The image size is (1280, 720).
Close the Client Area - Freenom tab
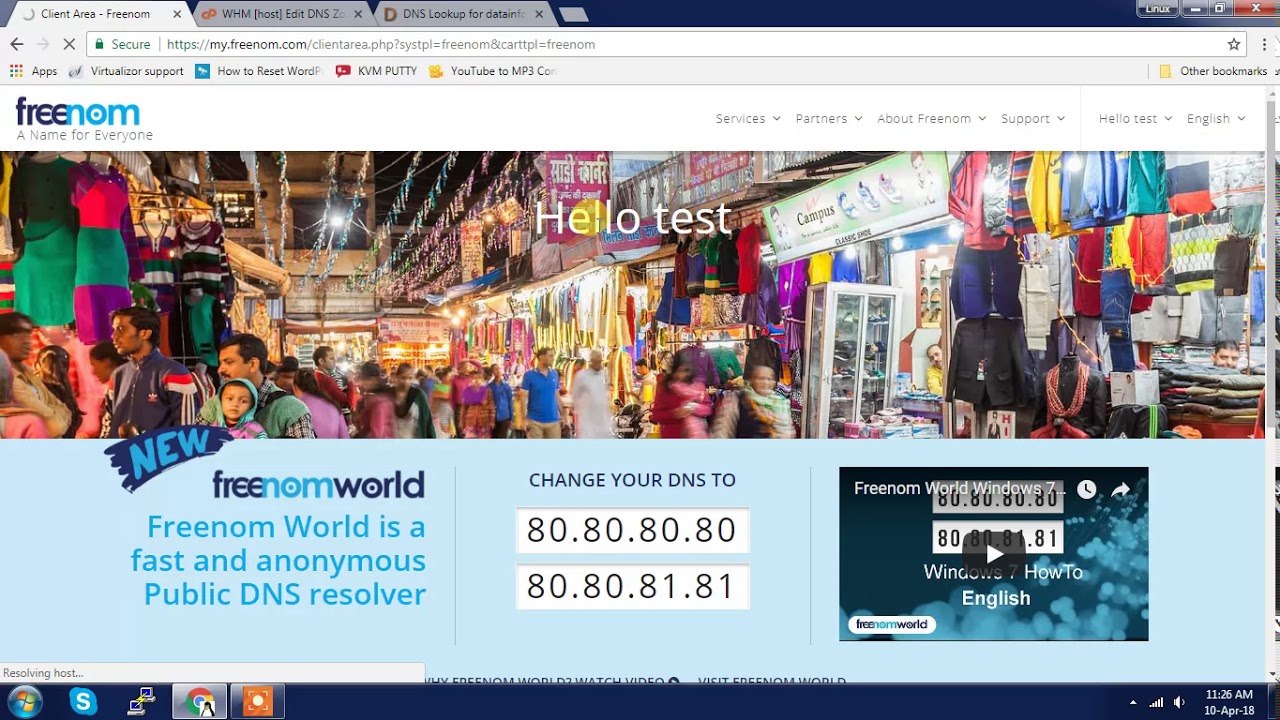(x=177, y=14)
